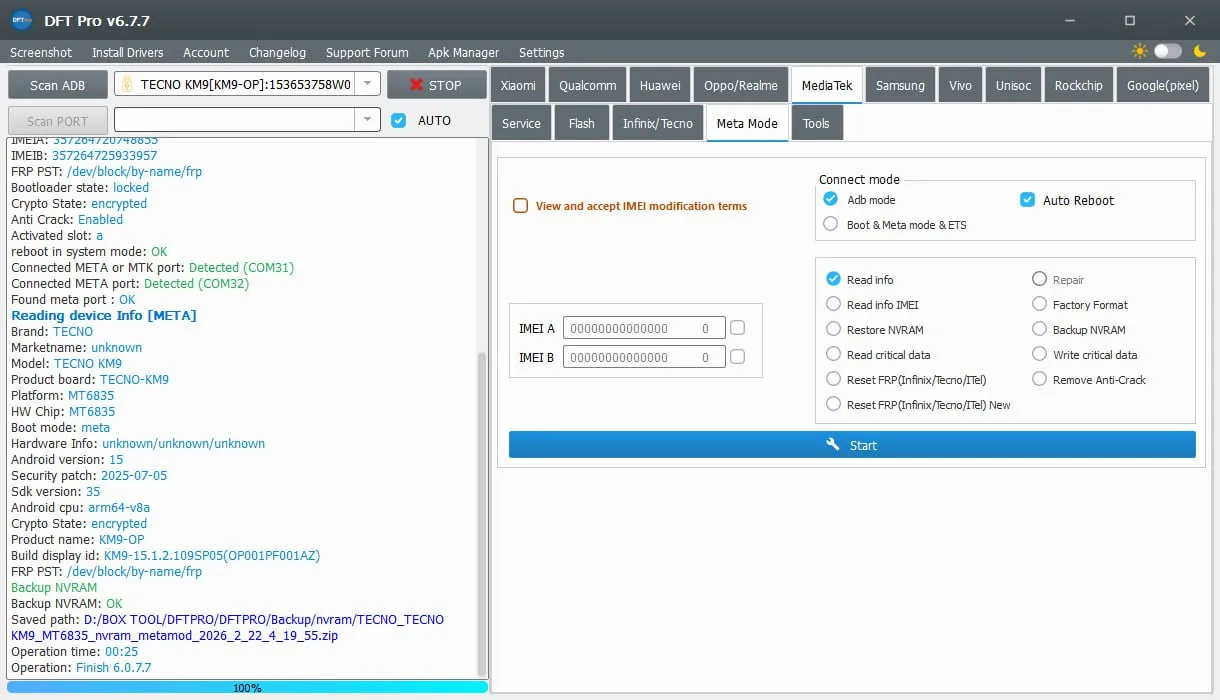The width and height of the screenshot is (1220, 700).
Task: Switch to the Google(pixel) tab
Action: click(x=1163, y=85)
